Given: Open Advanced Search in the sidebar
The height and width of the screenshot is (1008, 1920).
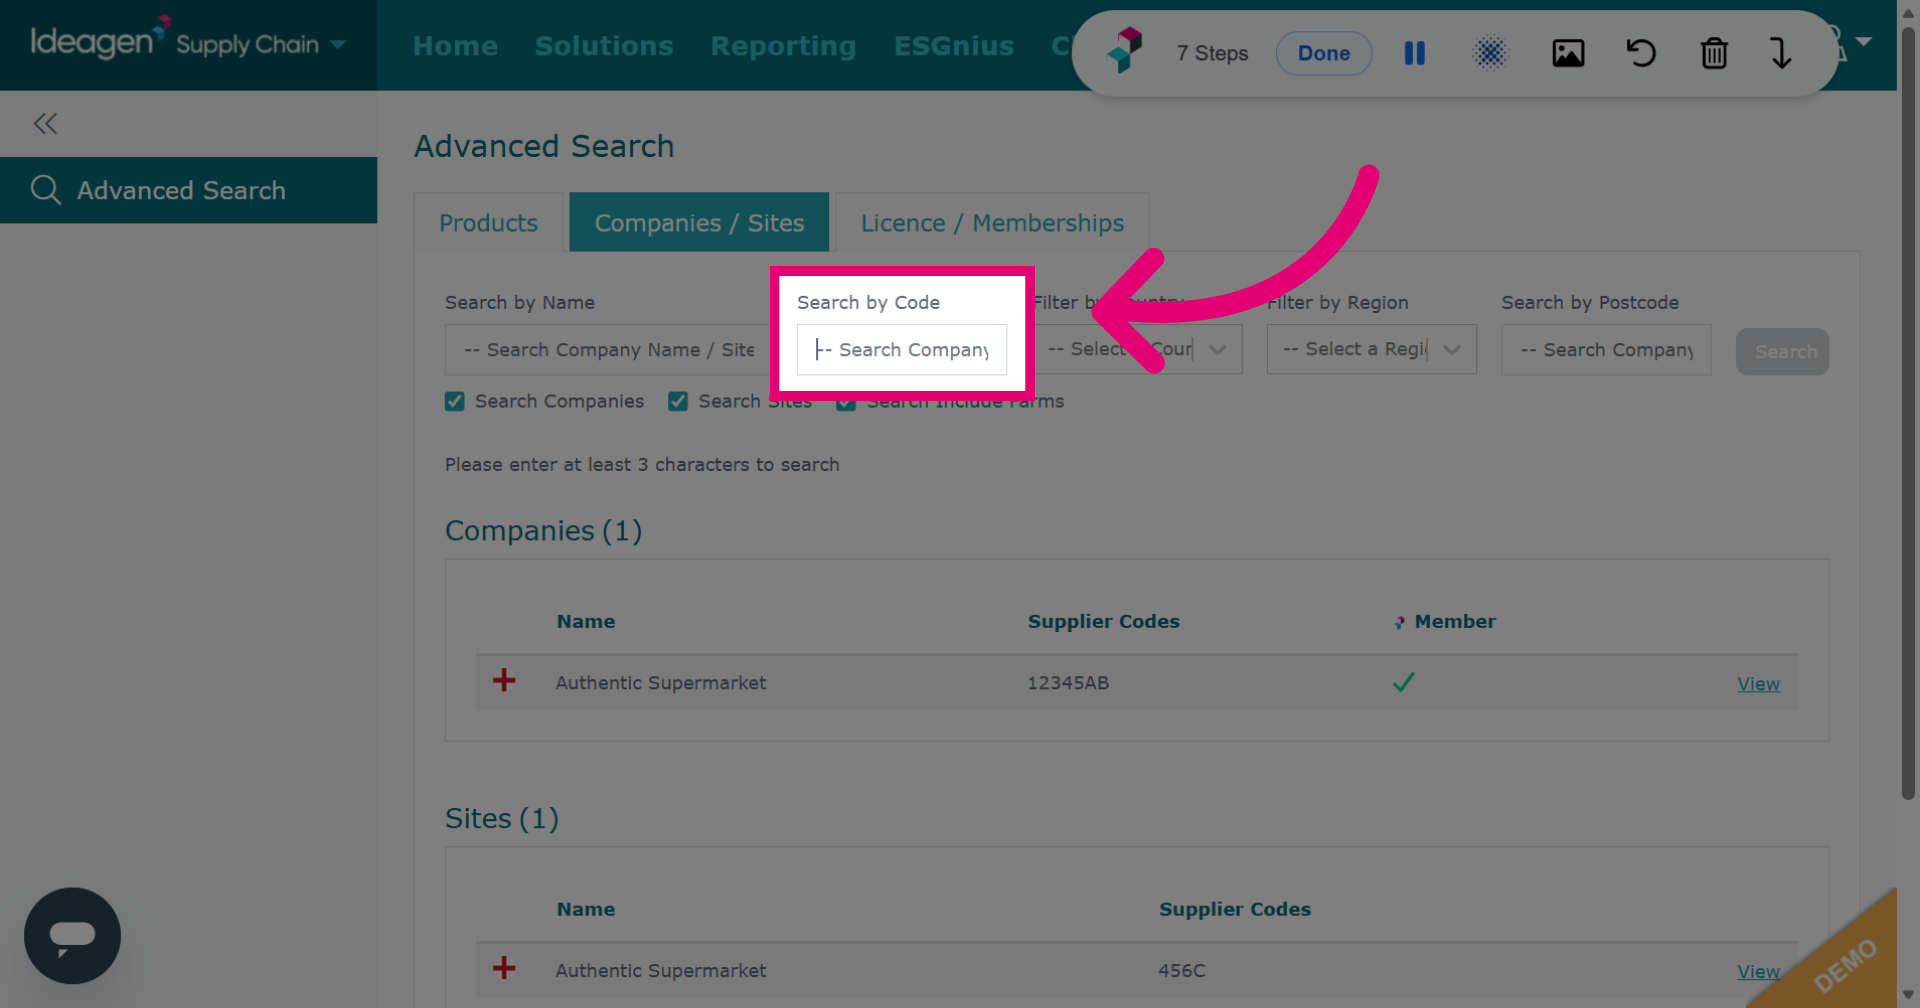Looking at the screenshot, I should click(188, 190).
